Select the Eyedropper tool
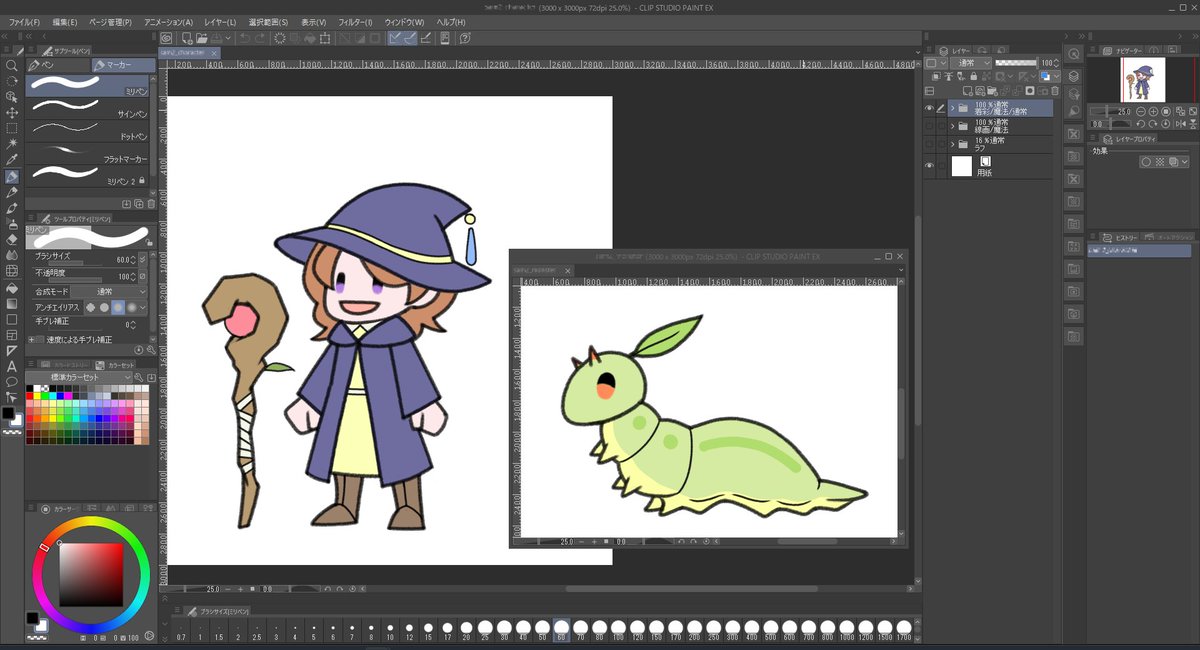 [11, 160]
